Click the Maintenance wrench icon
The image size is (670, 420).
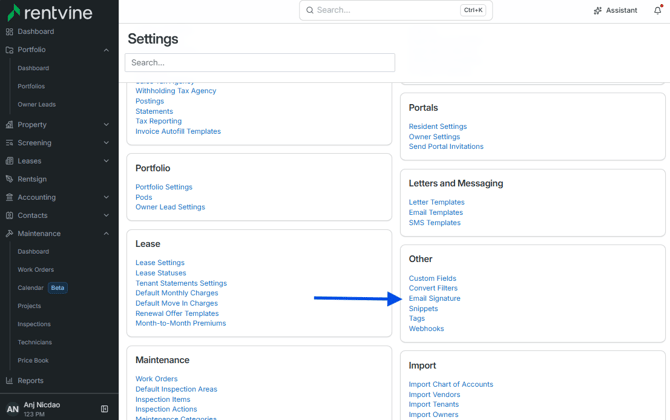coord(9,234)
